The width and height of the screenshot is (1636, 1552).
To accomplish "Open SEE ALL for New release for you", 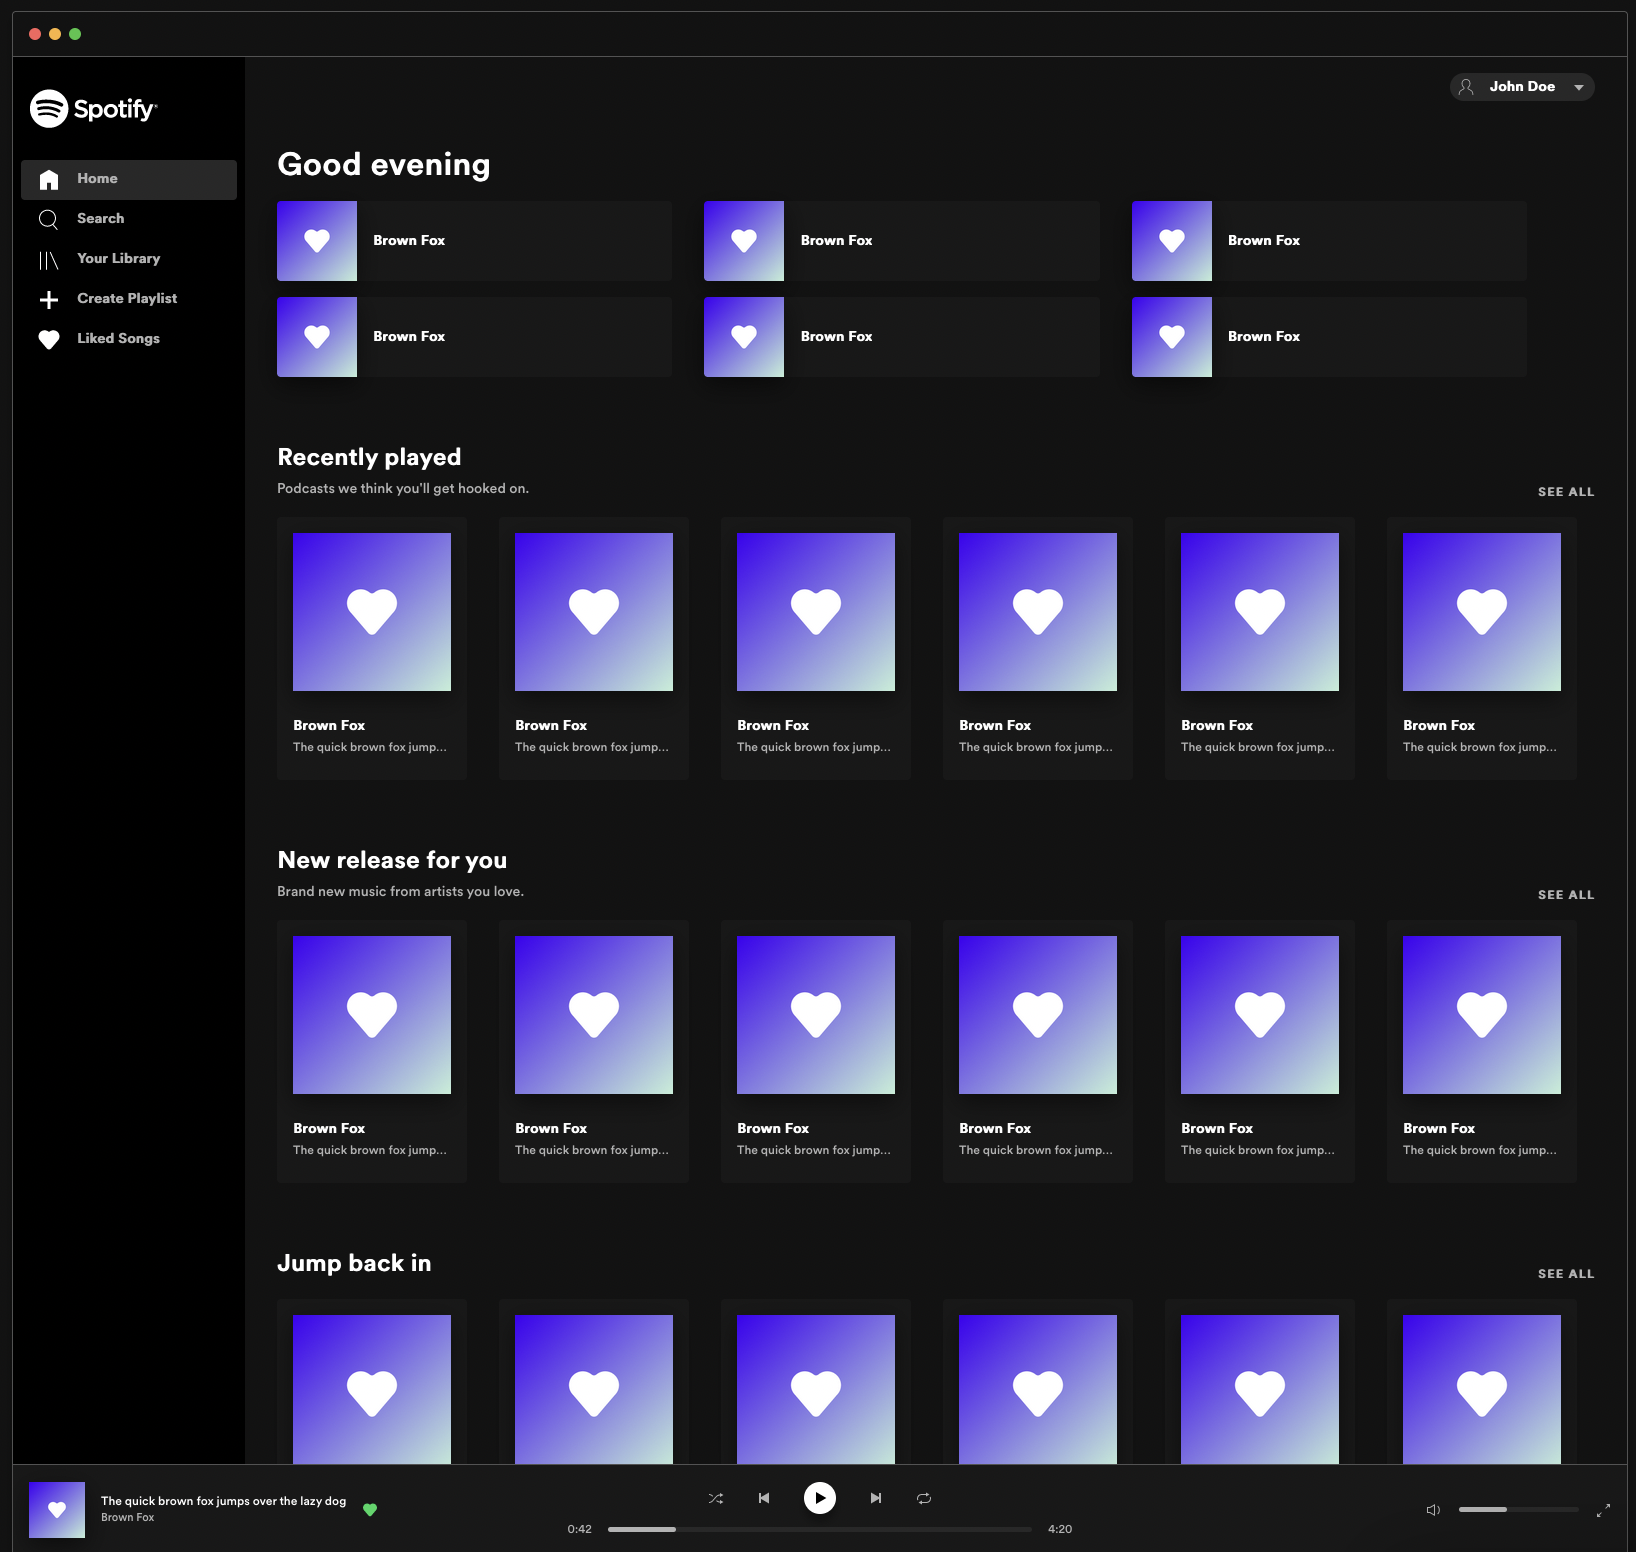I will pyautogui.click(x=1565, y=894).
